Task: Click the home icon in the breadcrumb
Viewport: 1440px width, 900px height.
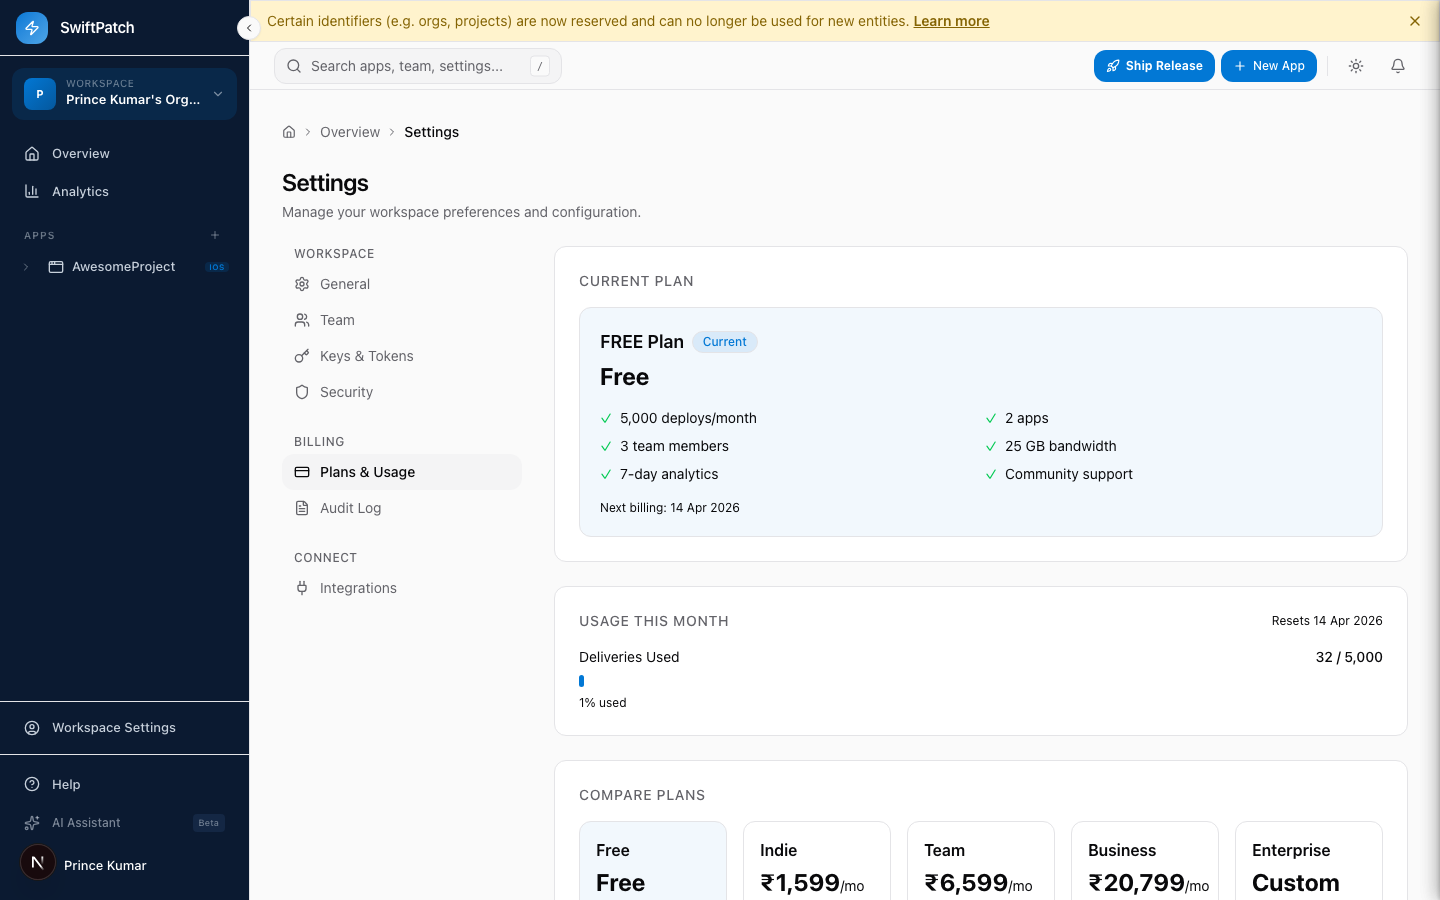Action: 289,132
